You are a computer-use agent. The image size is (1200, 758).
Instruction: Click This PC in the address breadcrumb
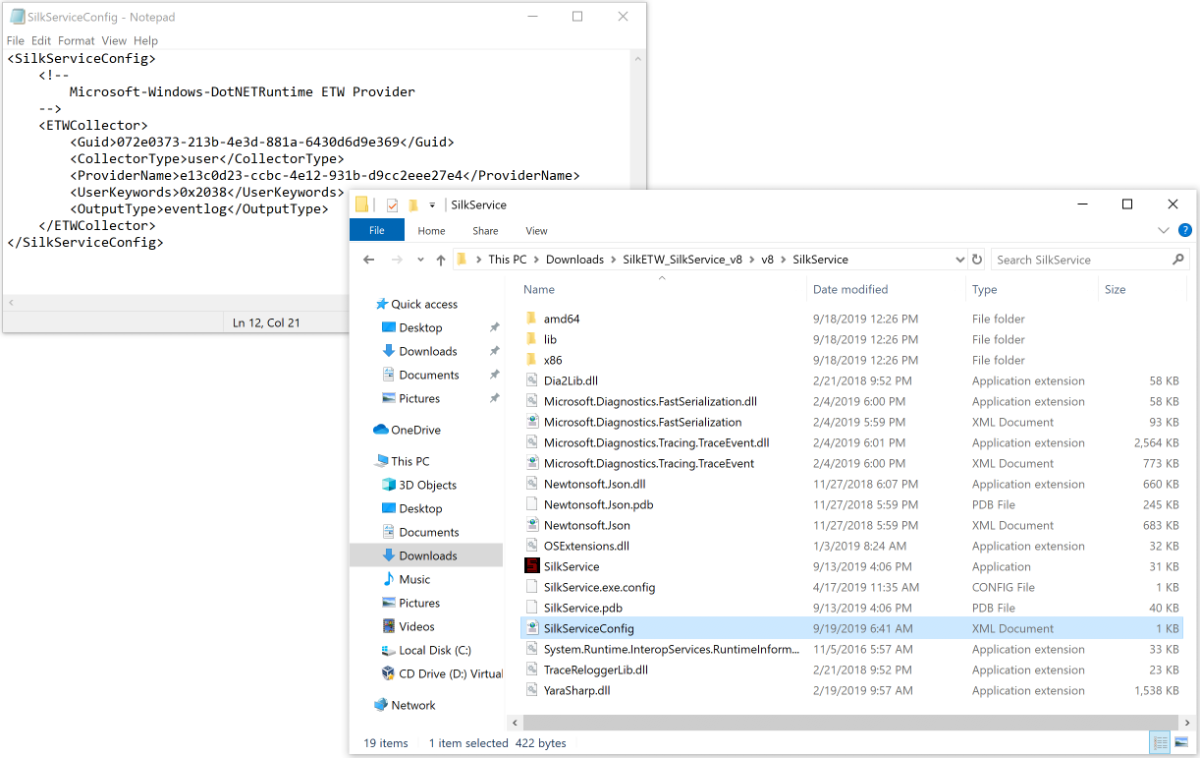point(507,259)
